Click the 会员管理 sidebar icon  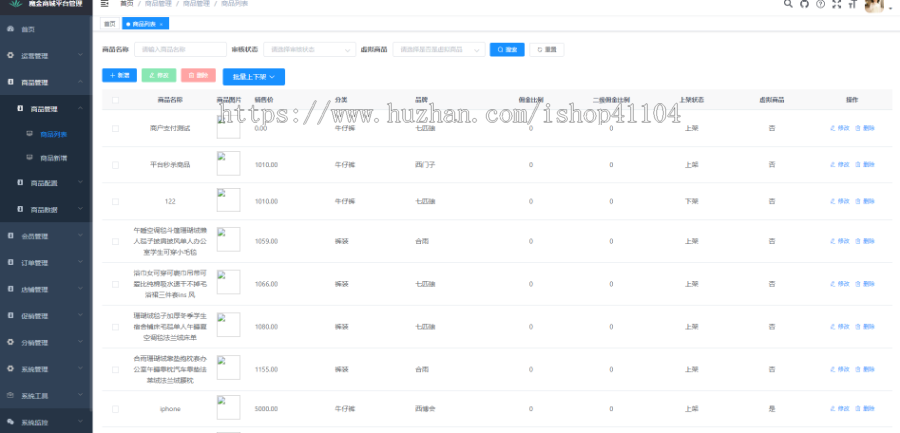10,235
